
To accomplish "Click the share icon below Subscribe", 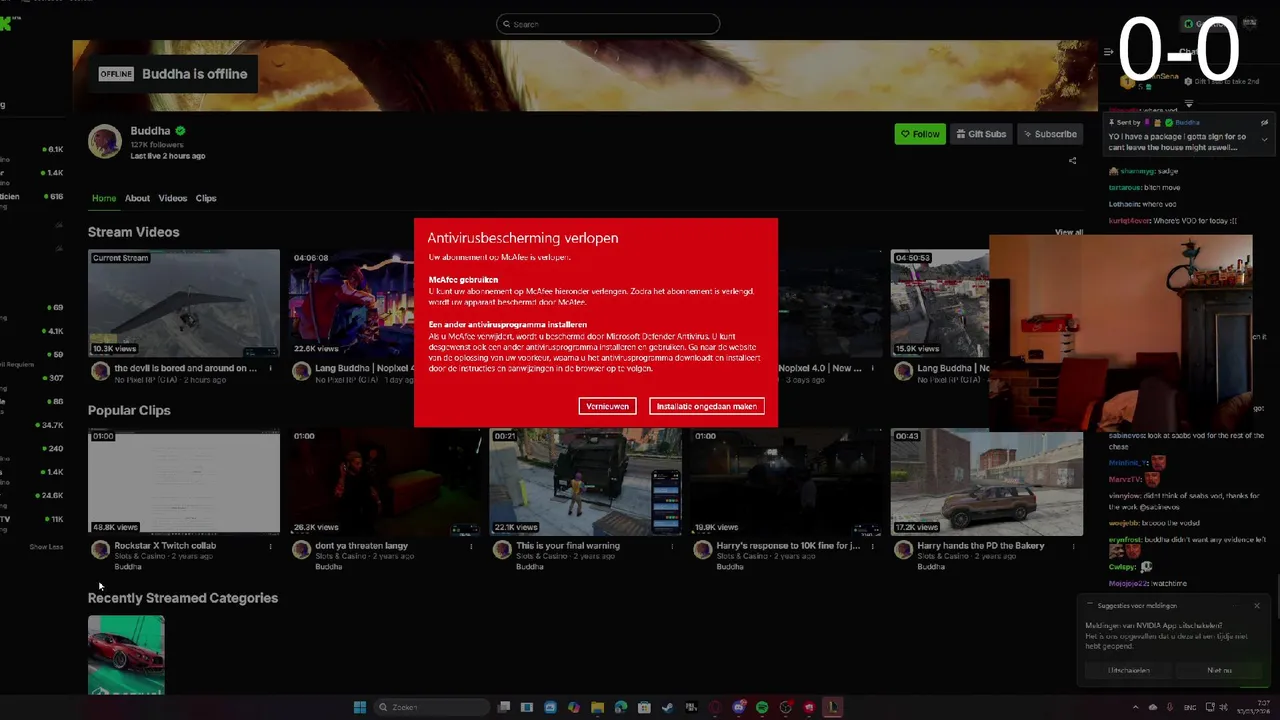I will (1072, 160).
